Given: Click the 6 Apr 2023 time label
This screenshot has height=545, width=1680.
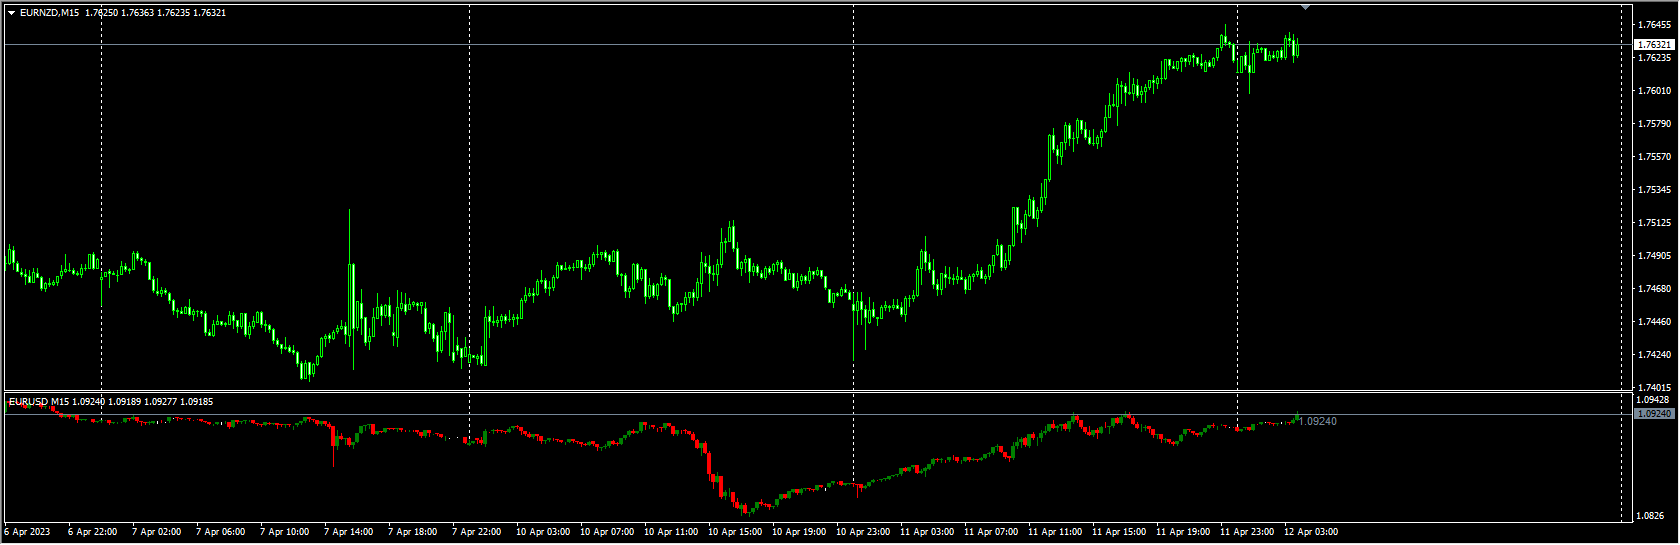Looking at the screenshot, I should [x=27, y=532].
